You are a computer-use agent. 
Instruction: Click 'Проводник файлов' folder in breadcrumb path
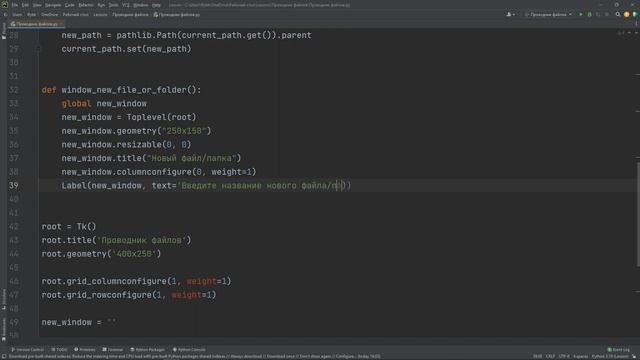point(130,15)
